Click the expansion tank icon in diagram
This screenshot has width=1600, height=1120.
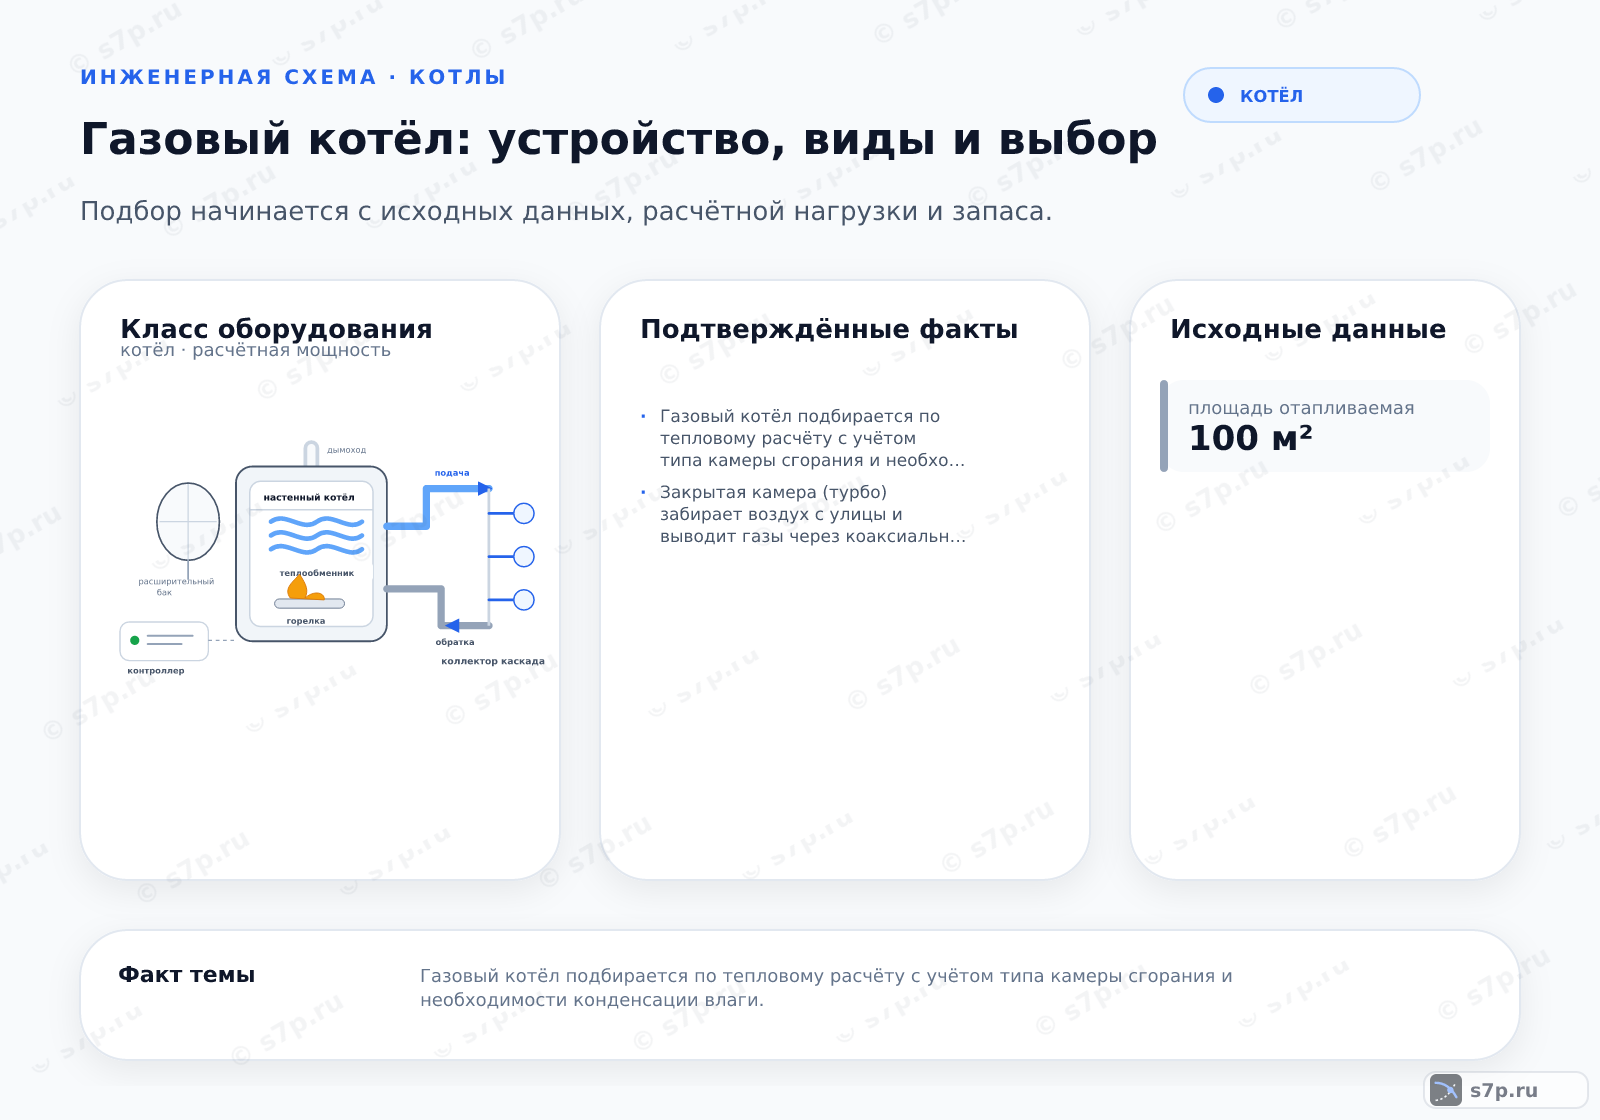tap(188, 521)
